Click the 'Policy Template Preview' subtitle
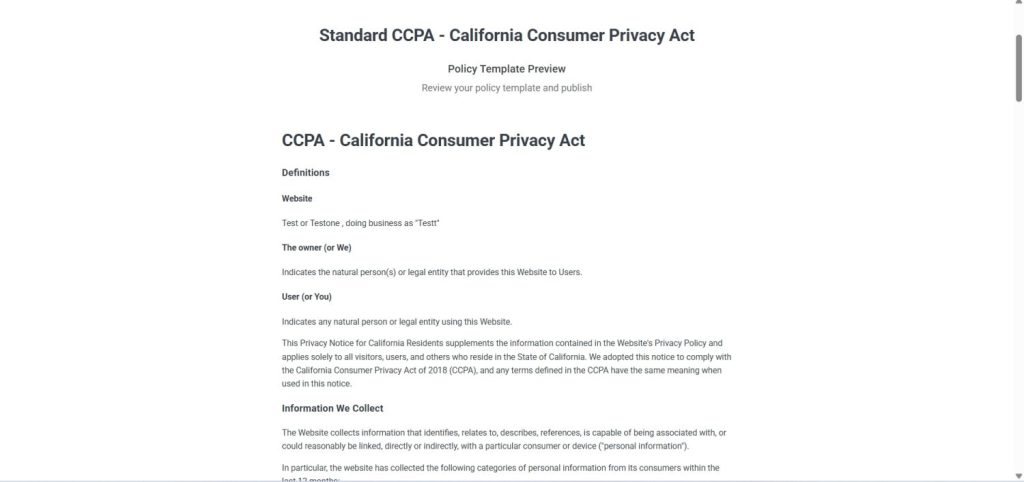Image resolution: width=1024 pixels, height=482 pixels. point(507,69)
